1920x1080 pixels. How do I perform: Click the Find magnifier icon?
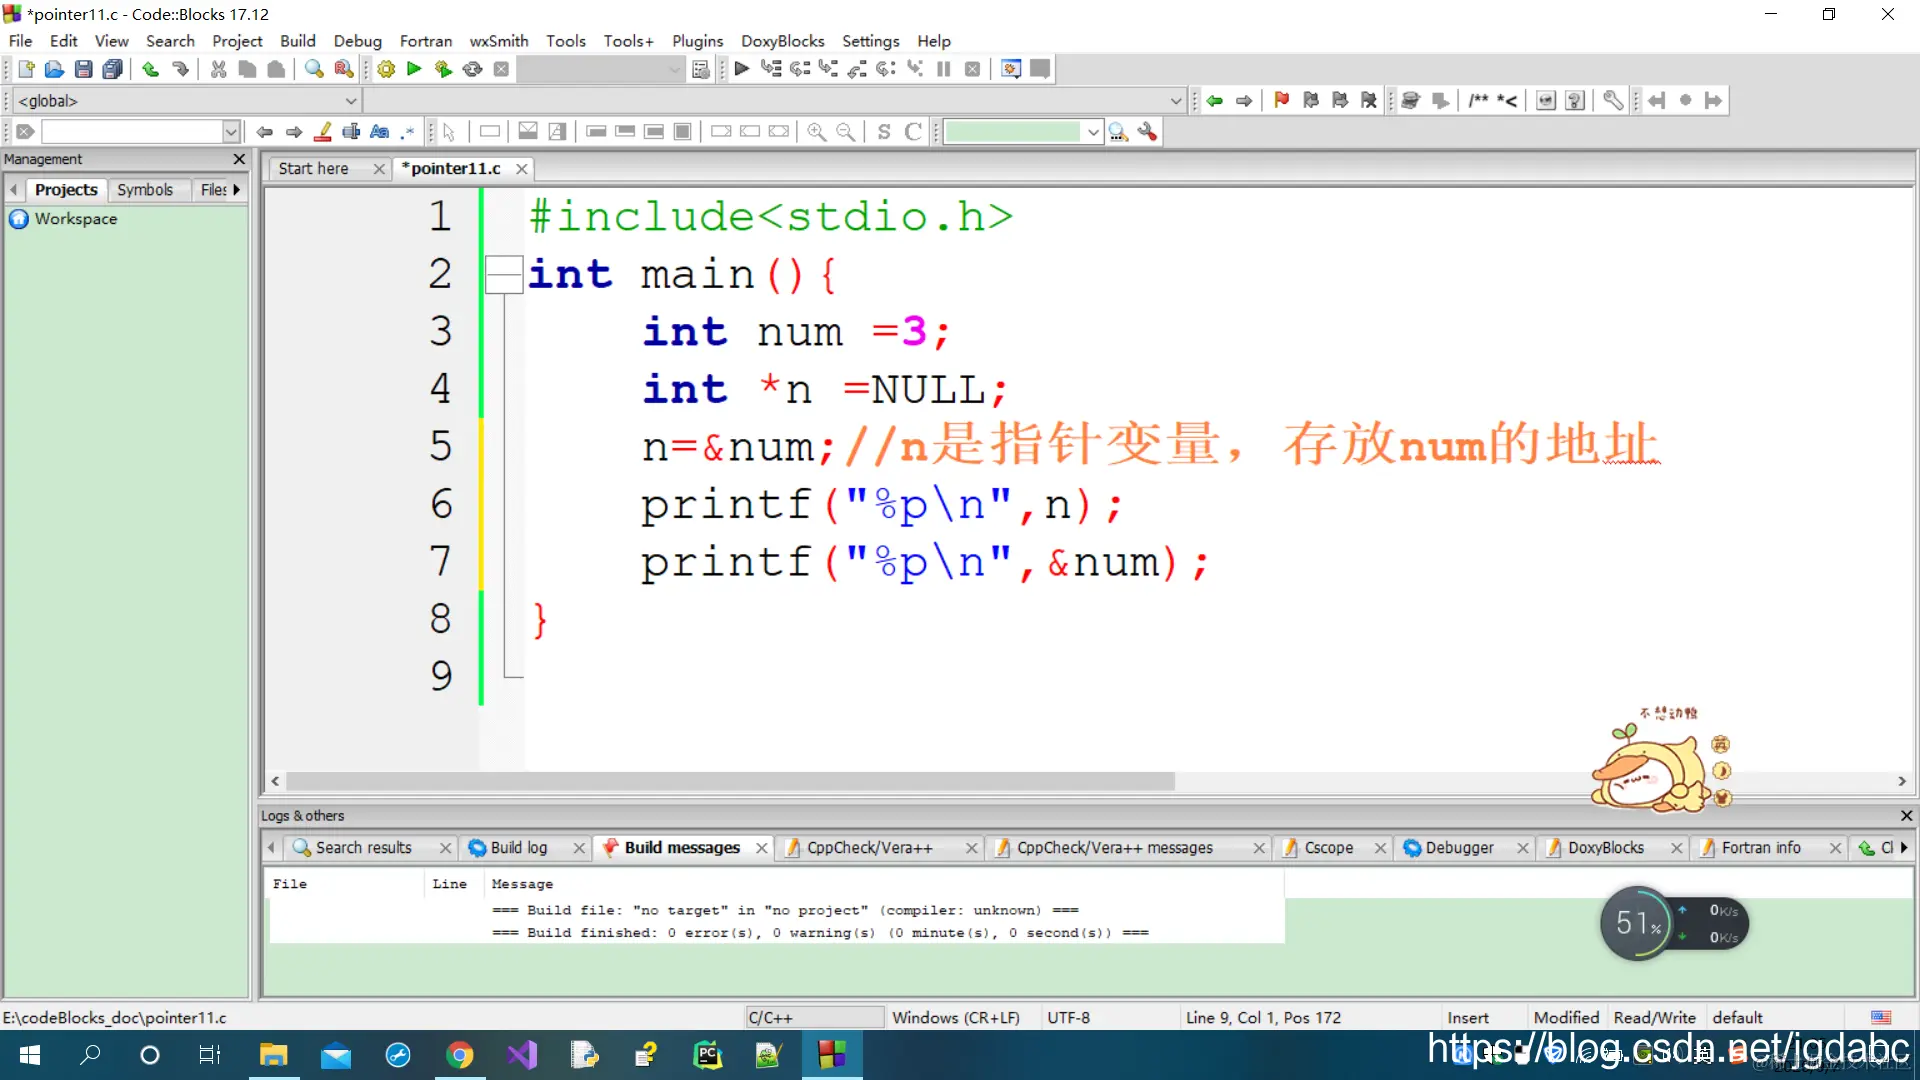click(x=314, y=69)
